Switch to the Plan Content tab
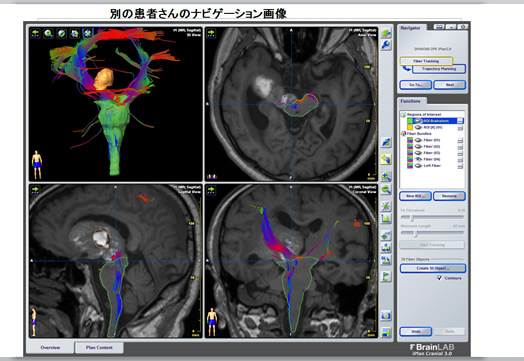 point(99,348)
